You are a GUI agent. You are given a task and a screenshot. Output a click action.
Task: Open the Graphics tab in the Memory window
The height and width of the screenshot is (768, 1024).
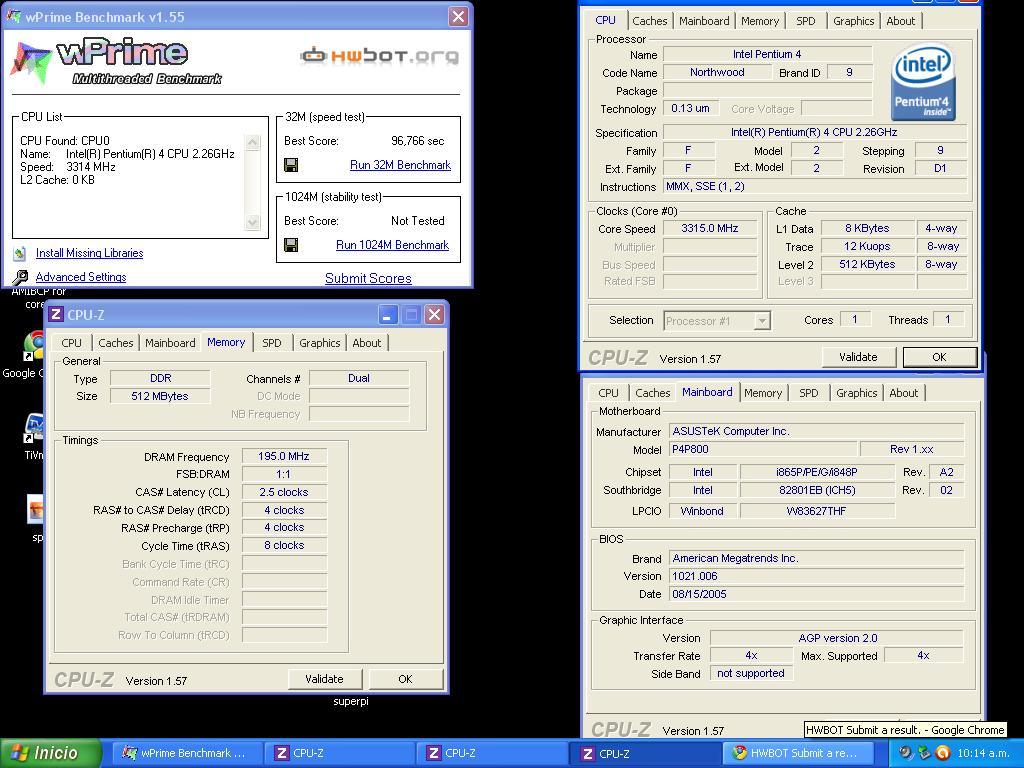tap(319, 343)
